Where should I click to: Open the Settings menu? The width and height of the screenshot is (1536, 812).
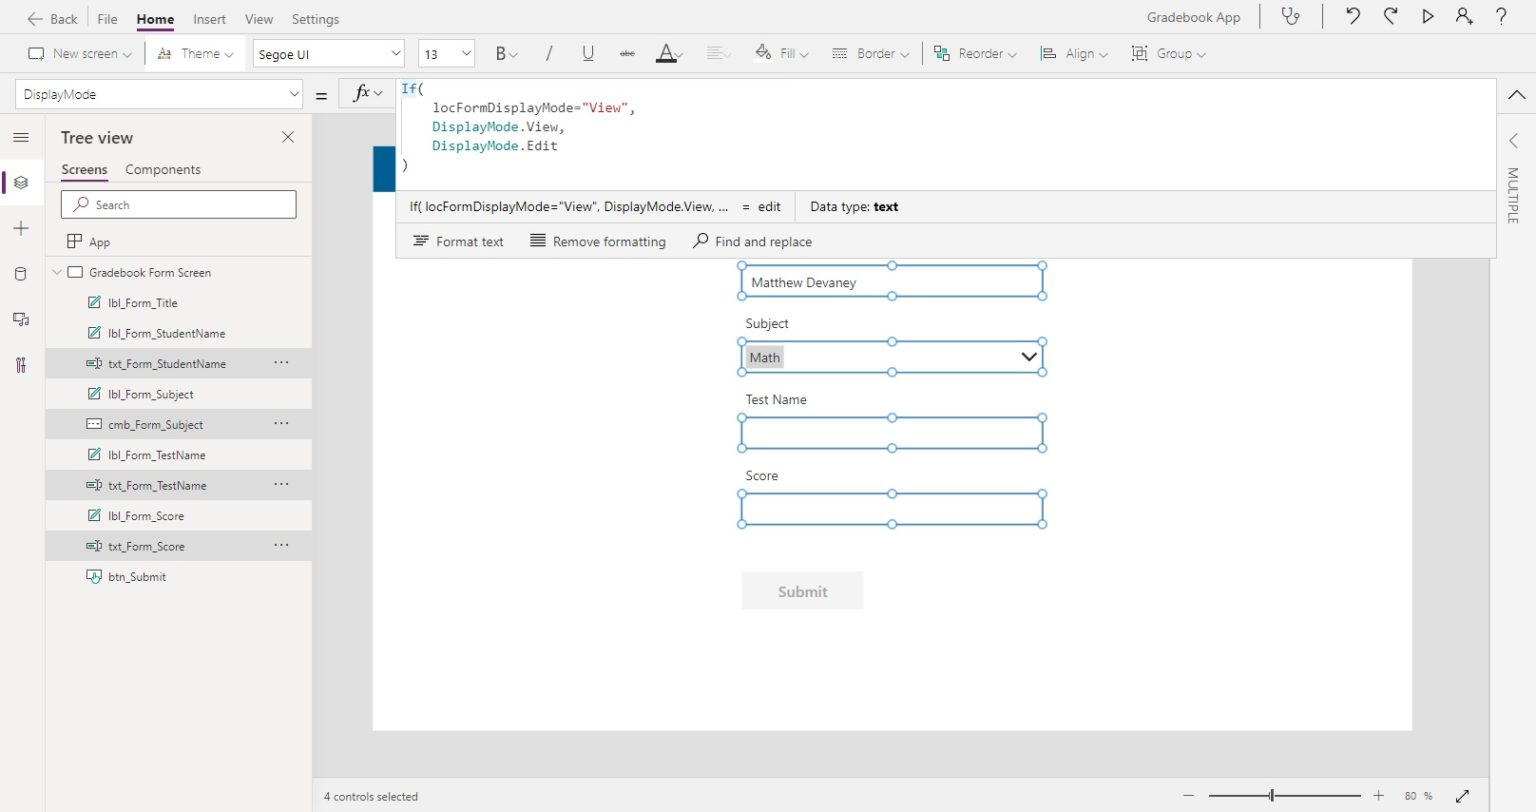point(315,18)
